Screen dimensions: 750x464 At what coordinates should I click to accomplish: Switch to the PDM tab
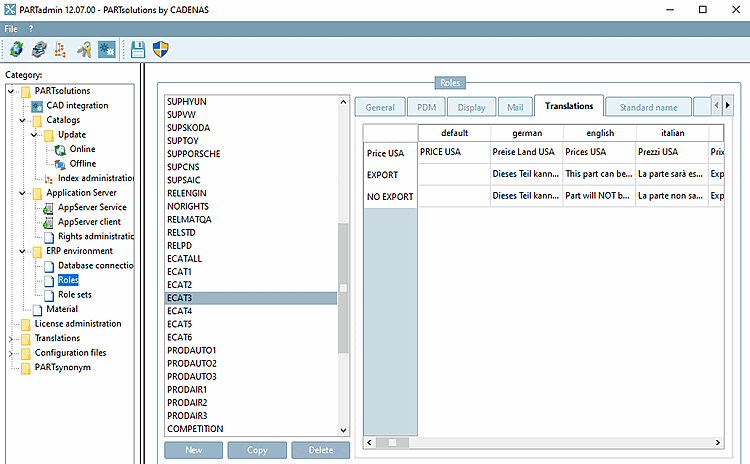pyautogui.click(x=426, y=107)
